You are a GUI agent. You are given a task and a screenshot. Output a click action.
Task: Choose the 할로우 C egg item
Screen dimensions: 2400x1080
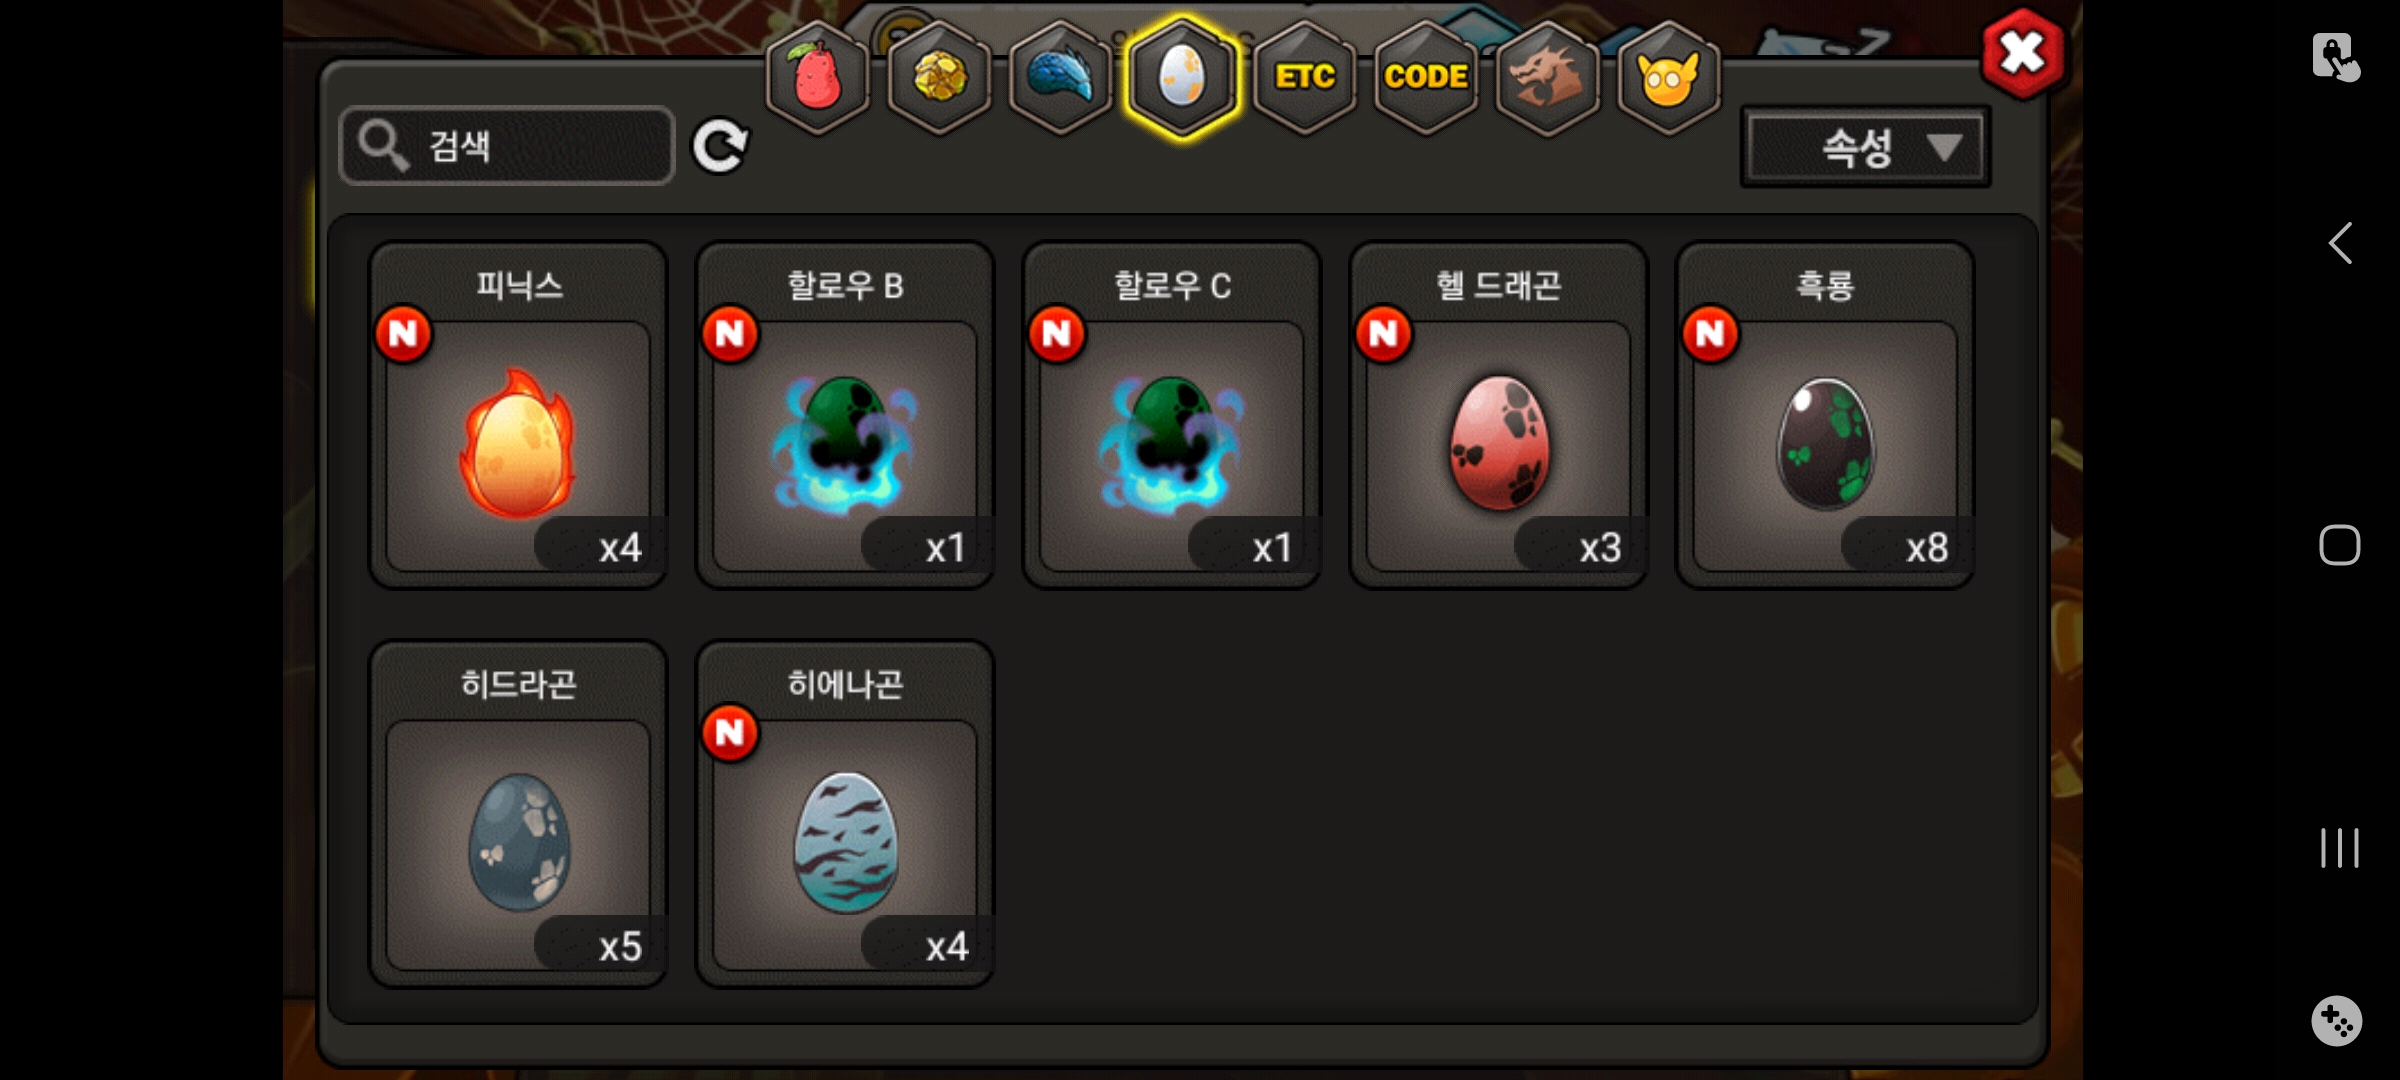pyautogui.click(x=1172, y=416)
